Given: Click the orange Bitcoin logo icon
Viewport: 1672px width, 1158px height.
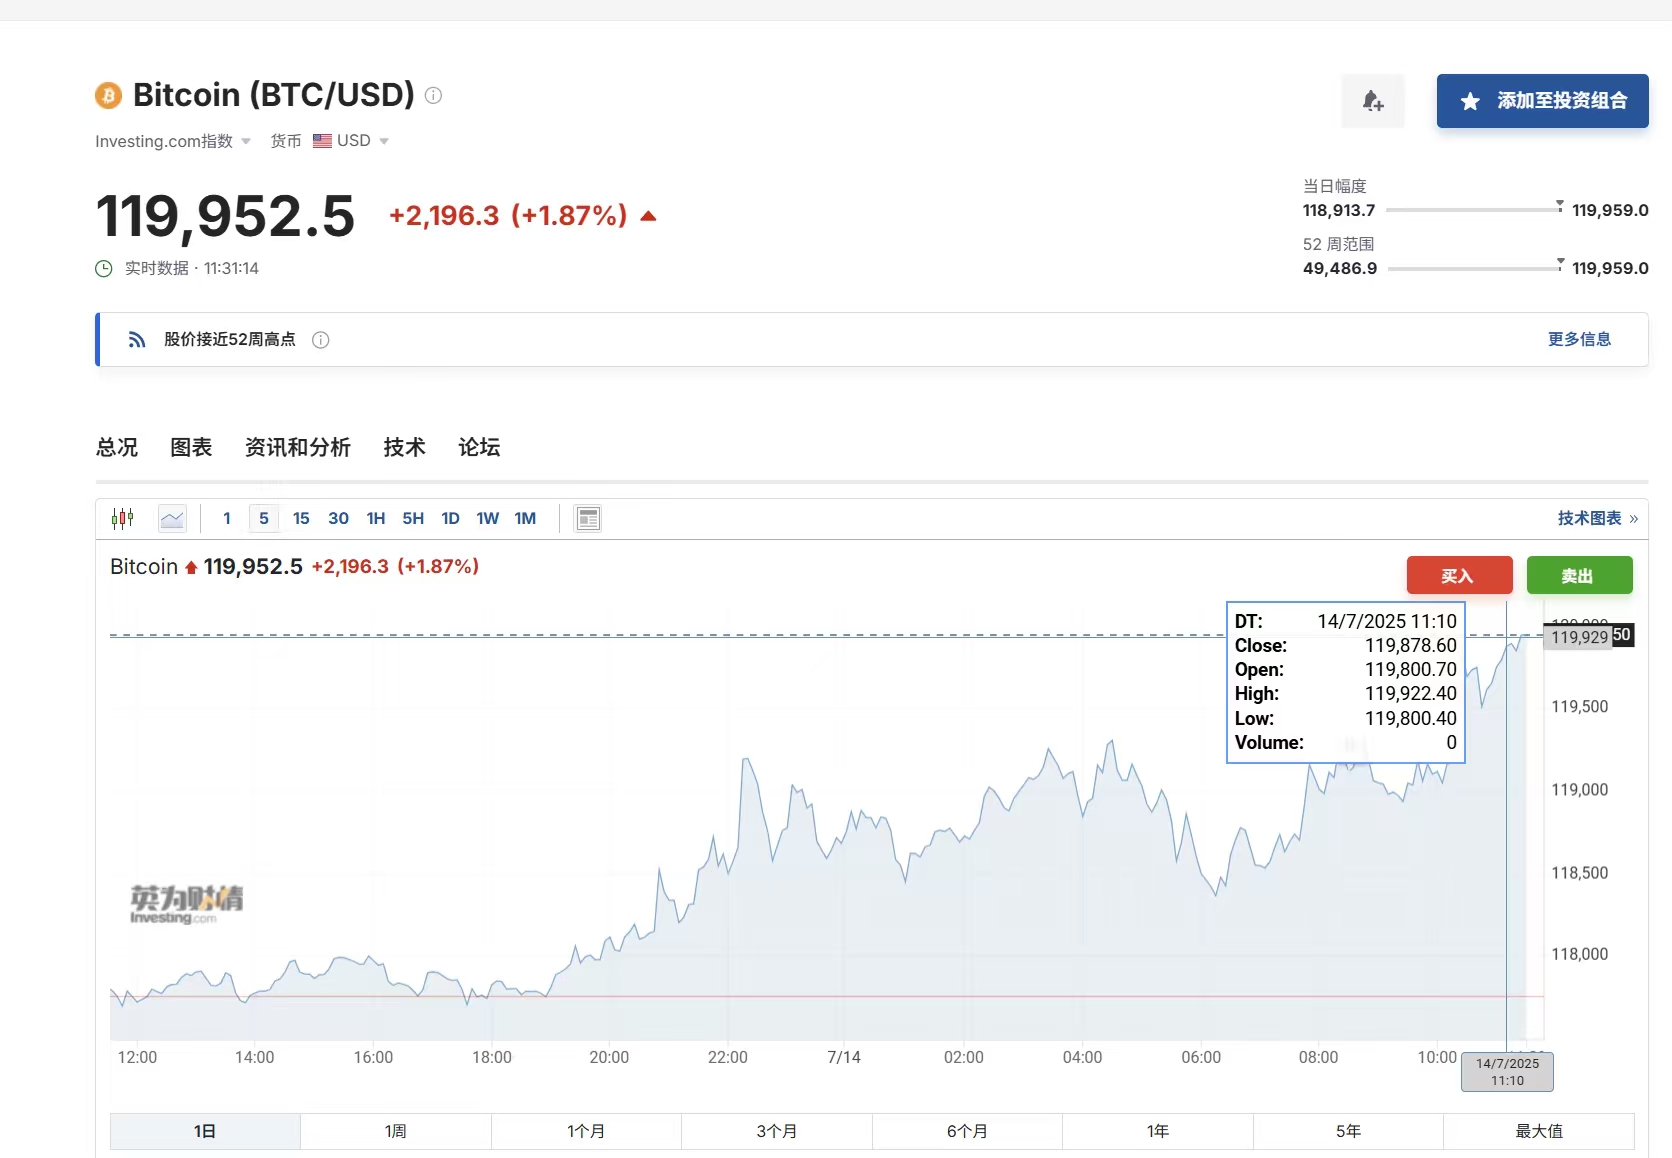Looking at the screenshot, I should [108, 95].
